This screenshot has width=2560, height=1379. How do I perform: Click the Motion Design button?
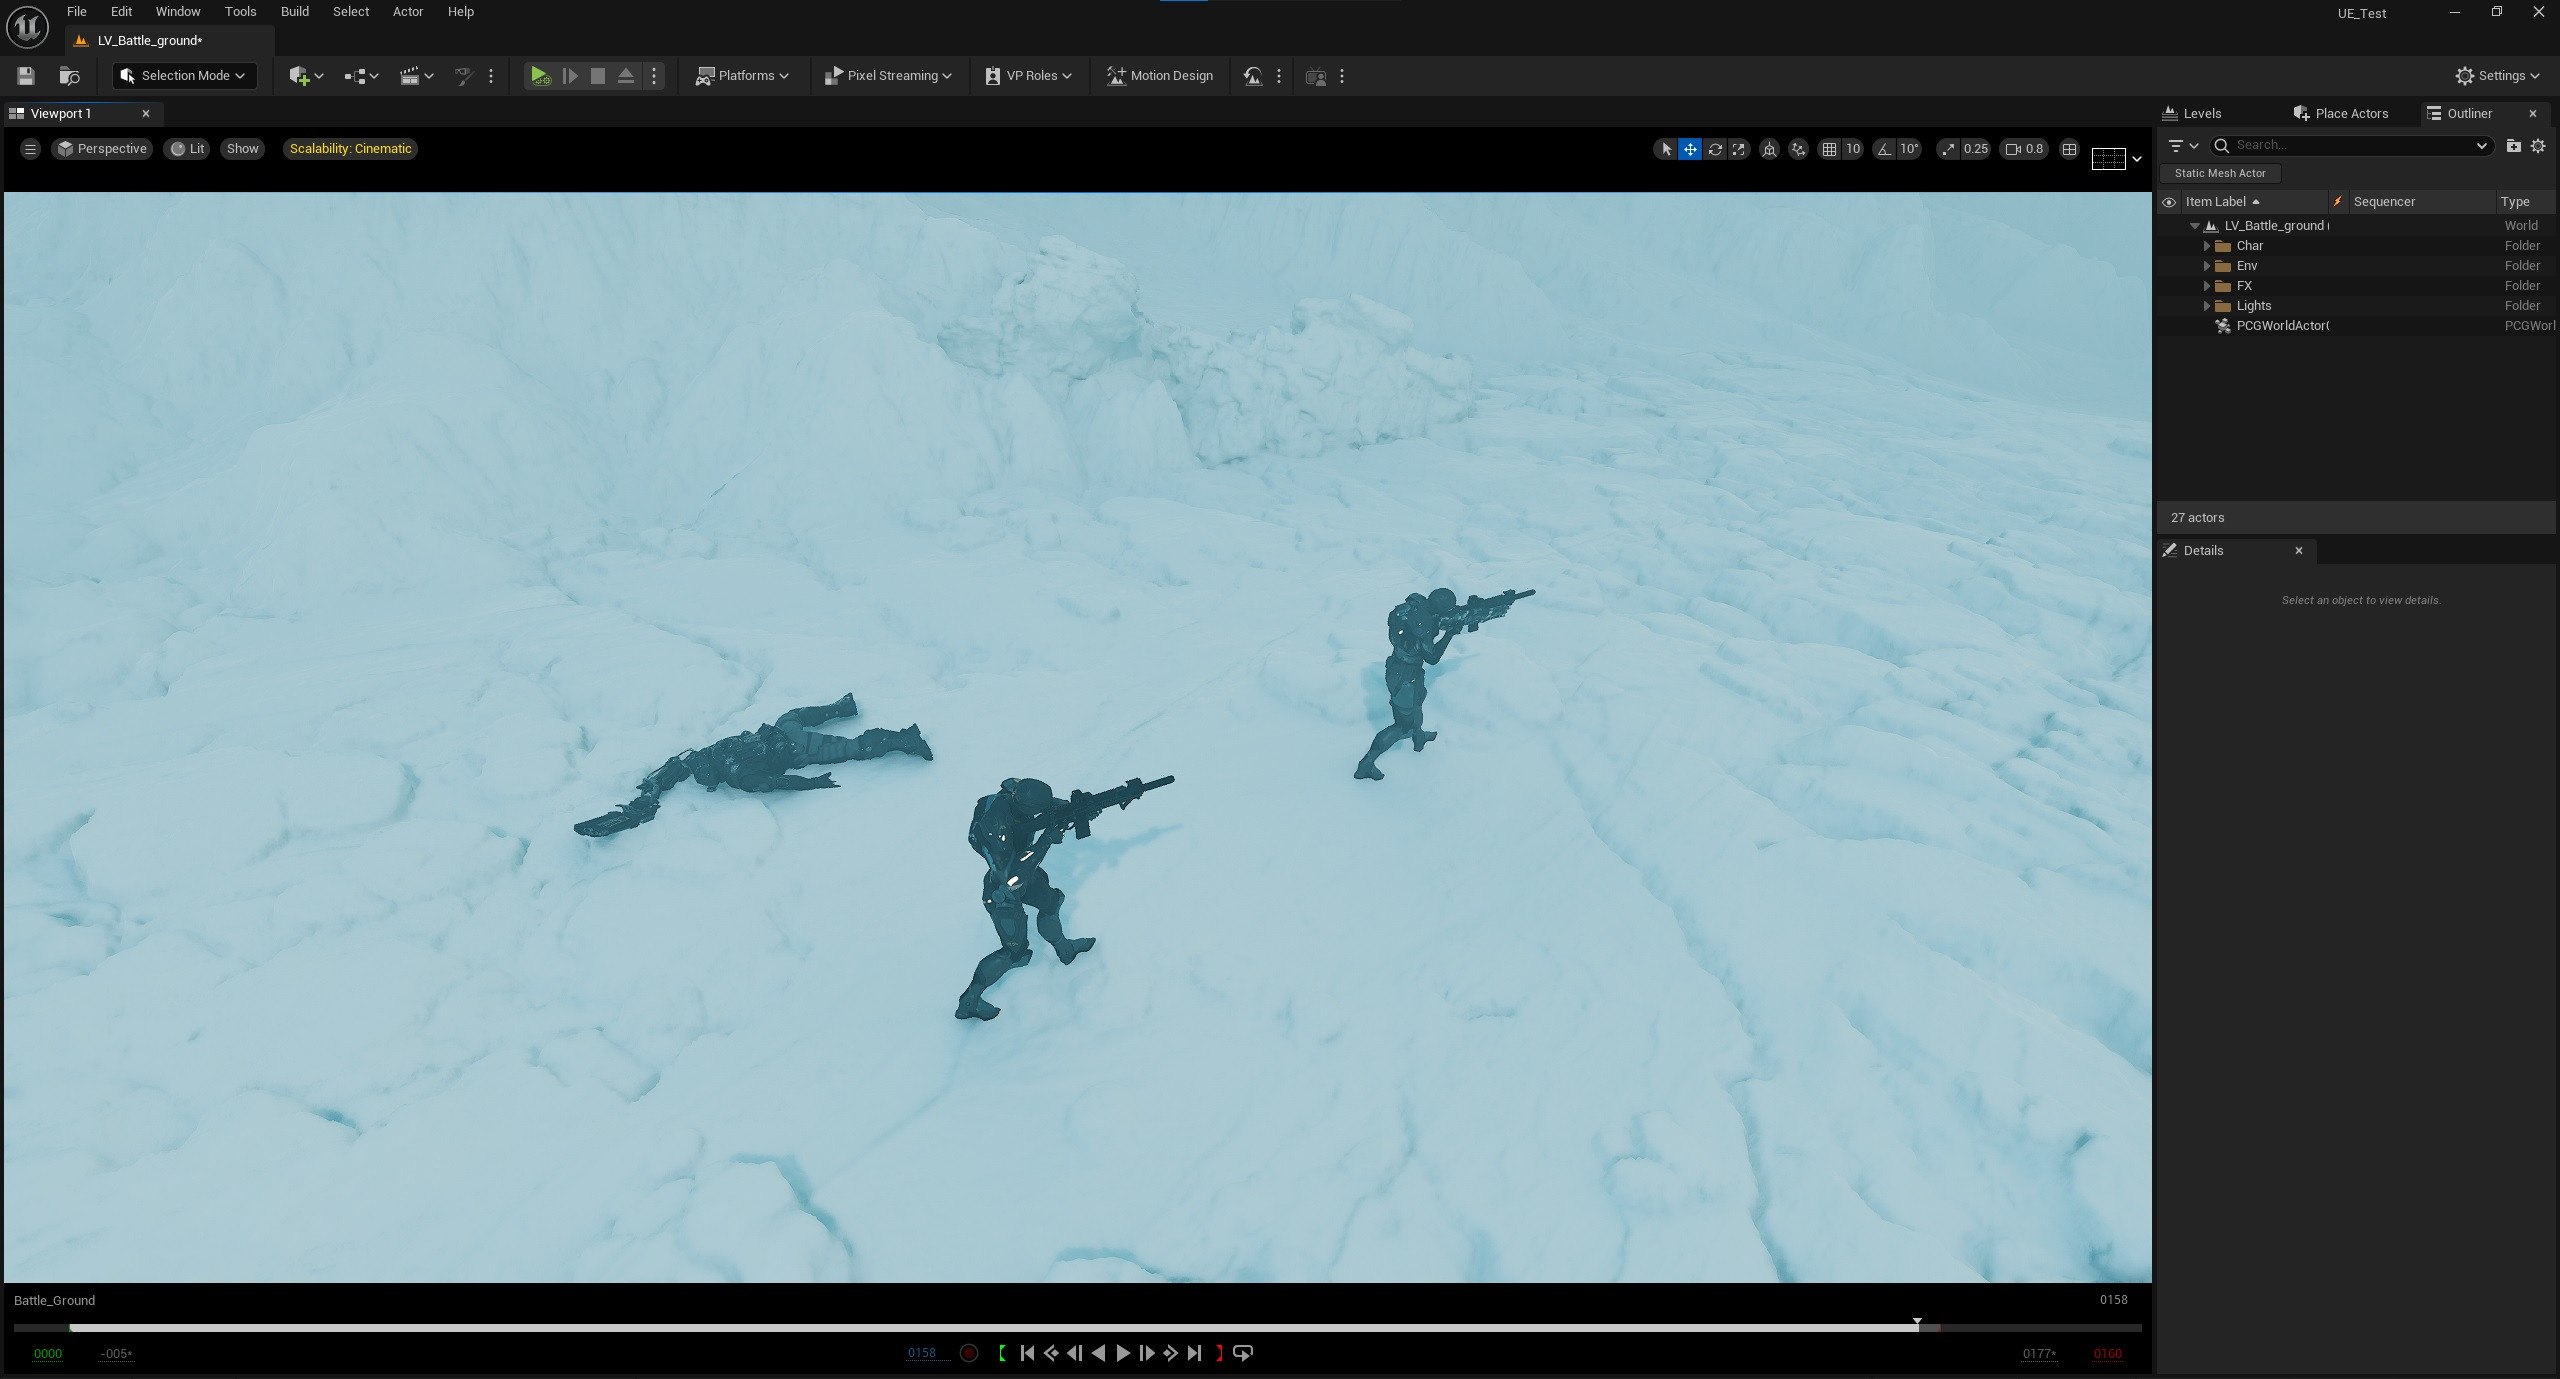coord(1160,76)
